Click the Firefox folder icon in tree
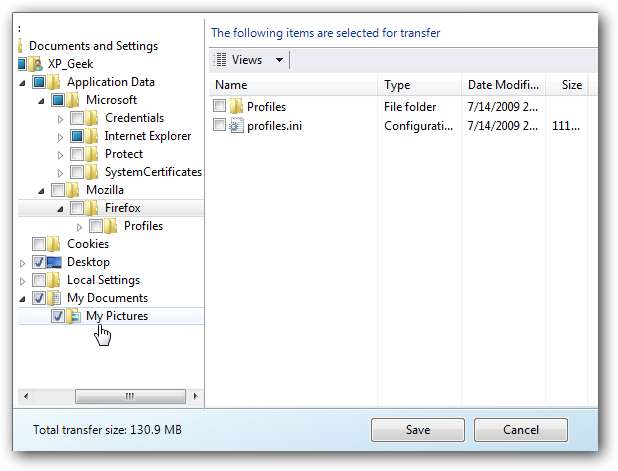The image size is (618, 471). point(91,208)
